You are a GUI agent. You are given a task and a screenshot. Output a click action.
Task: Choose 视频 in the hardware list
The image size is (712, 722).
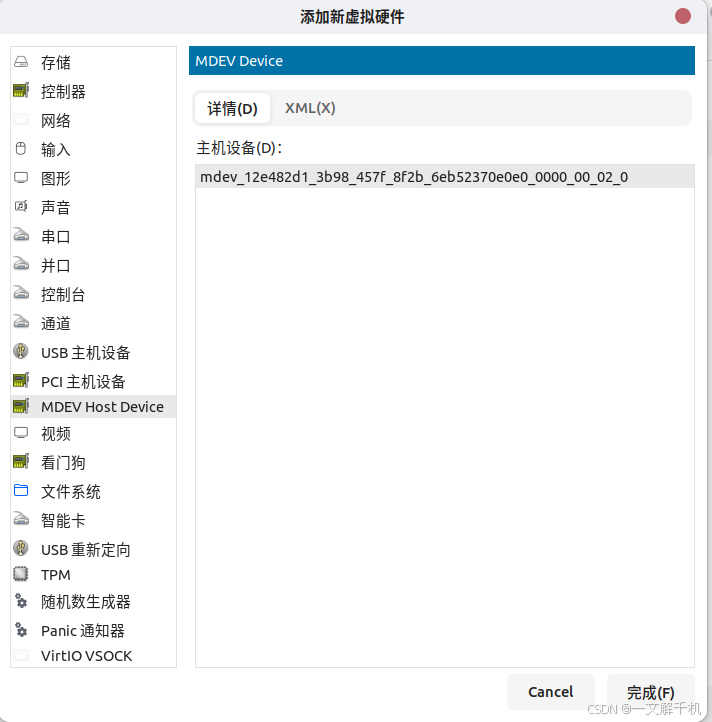(x=93, y=433)
